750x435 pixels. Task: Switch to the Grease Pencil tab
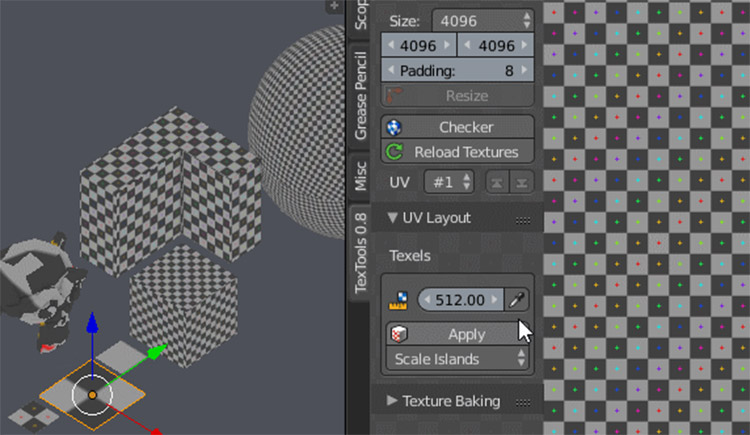(361, 93)
